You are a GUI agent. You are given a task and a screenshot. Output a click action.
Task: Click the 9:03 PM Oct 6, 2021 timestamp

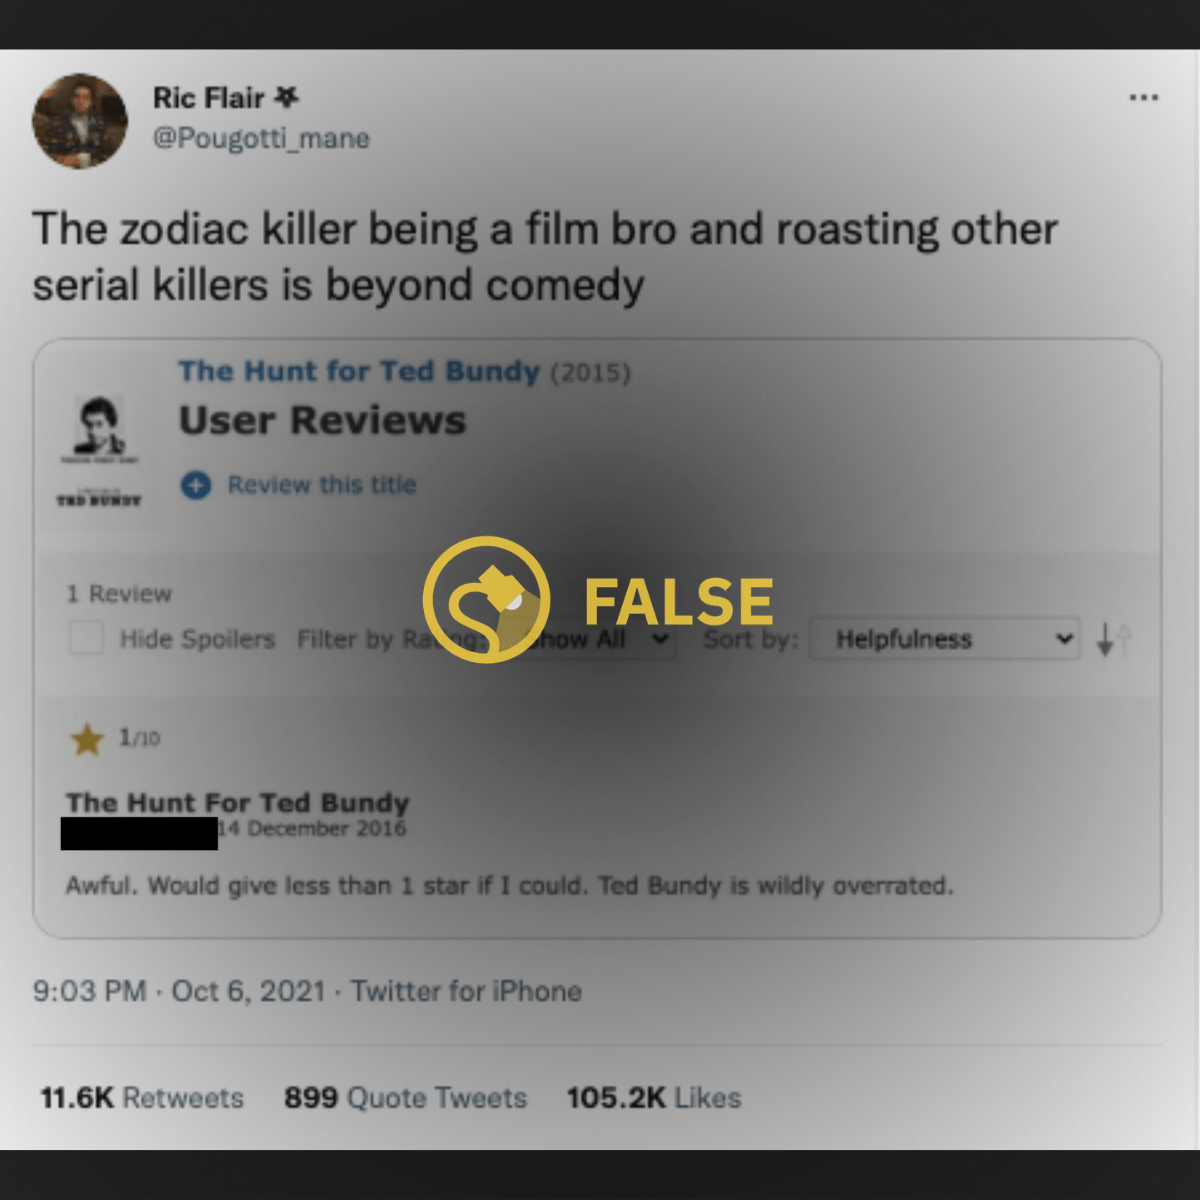coord(179,991)
